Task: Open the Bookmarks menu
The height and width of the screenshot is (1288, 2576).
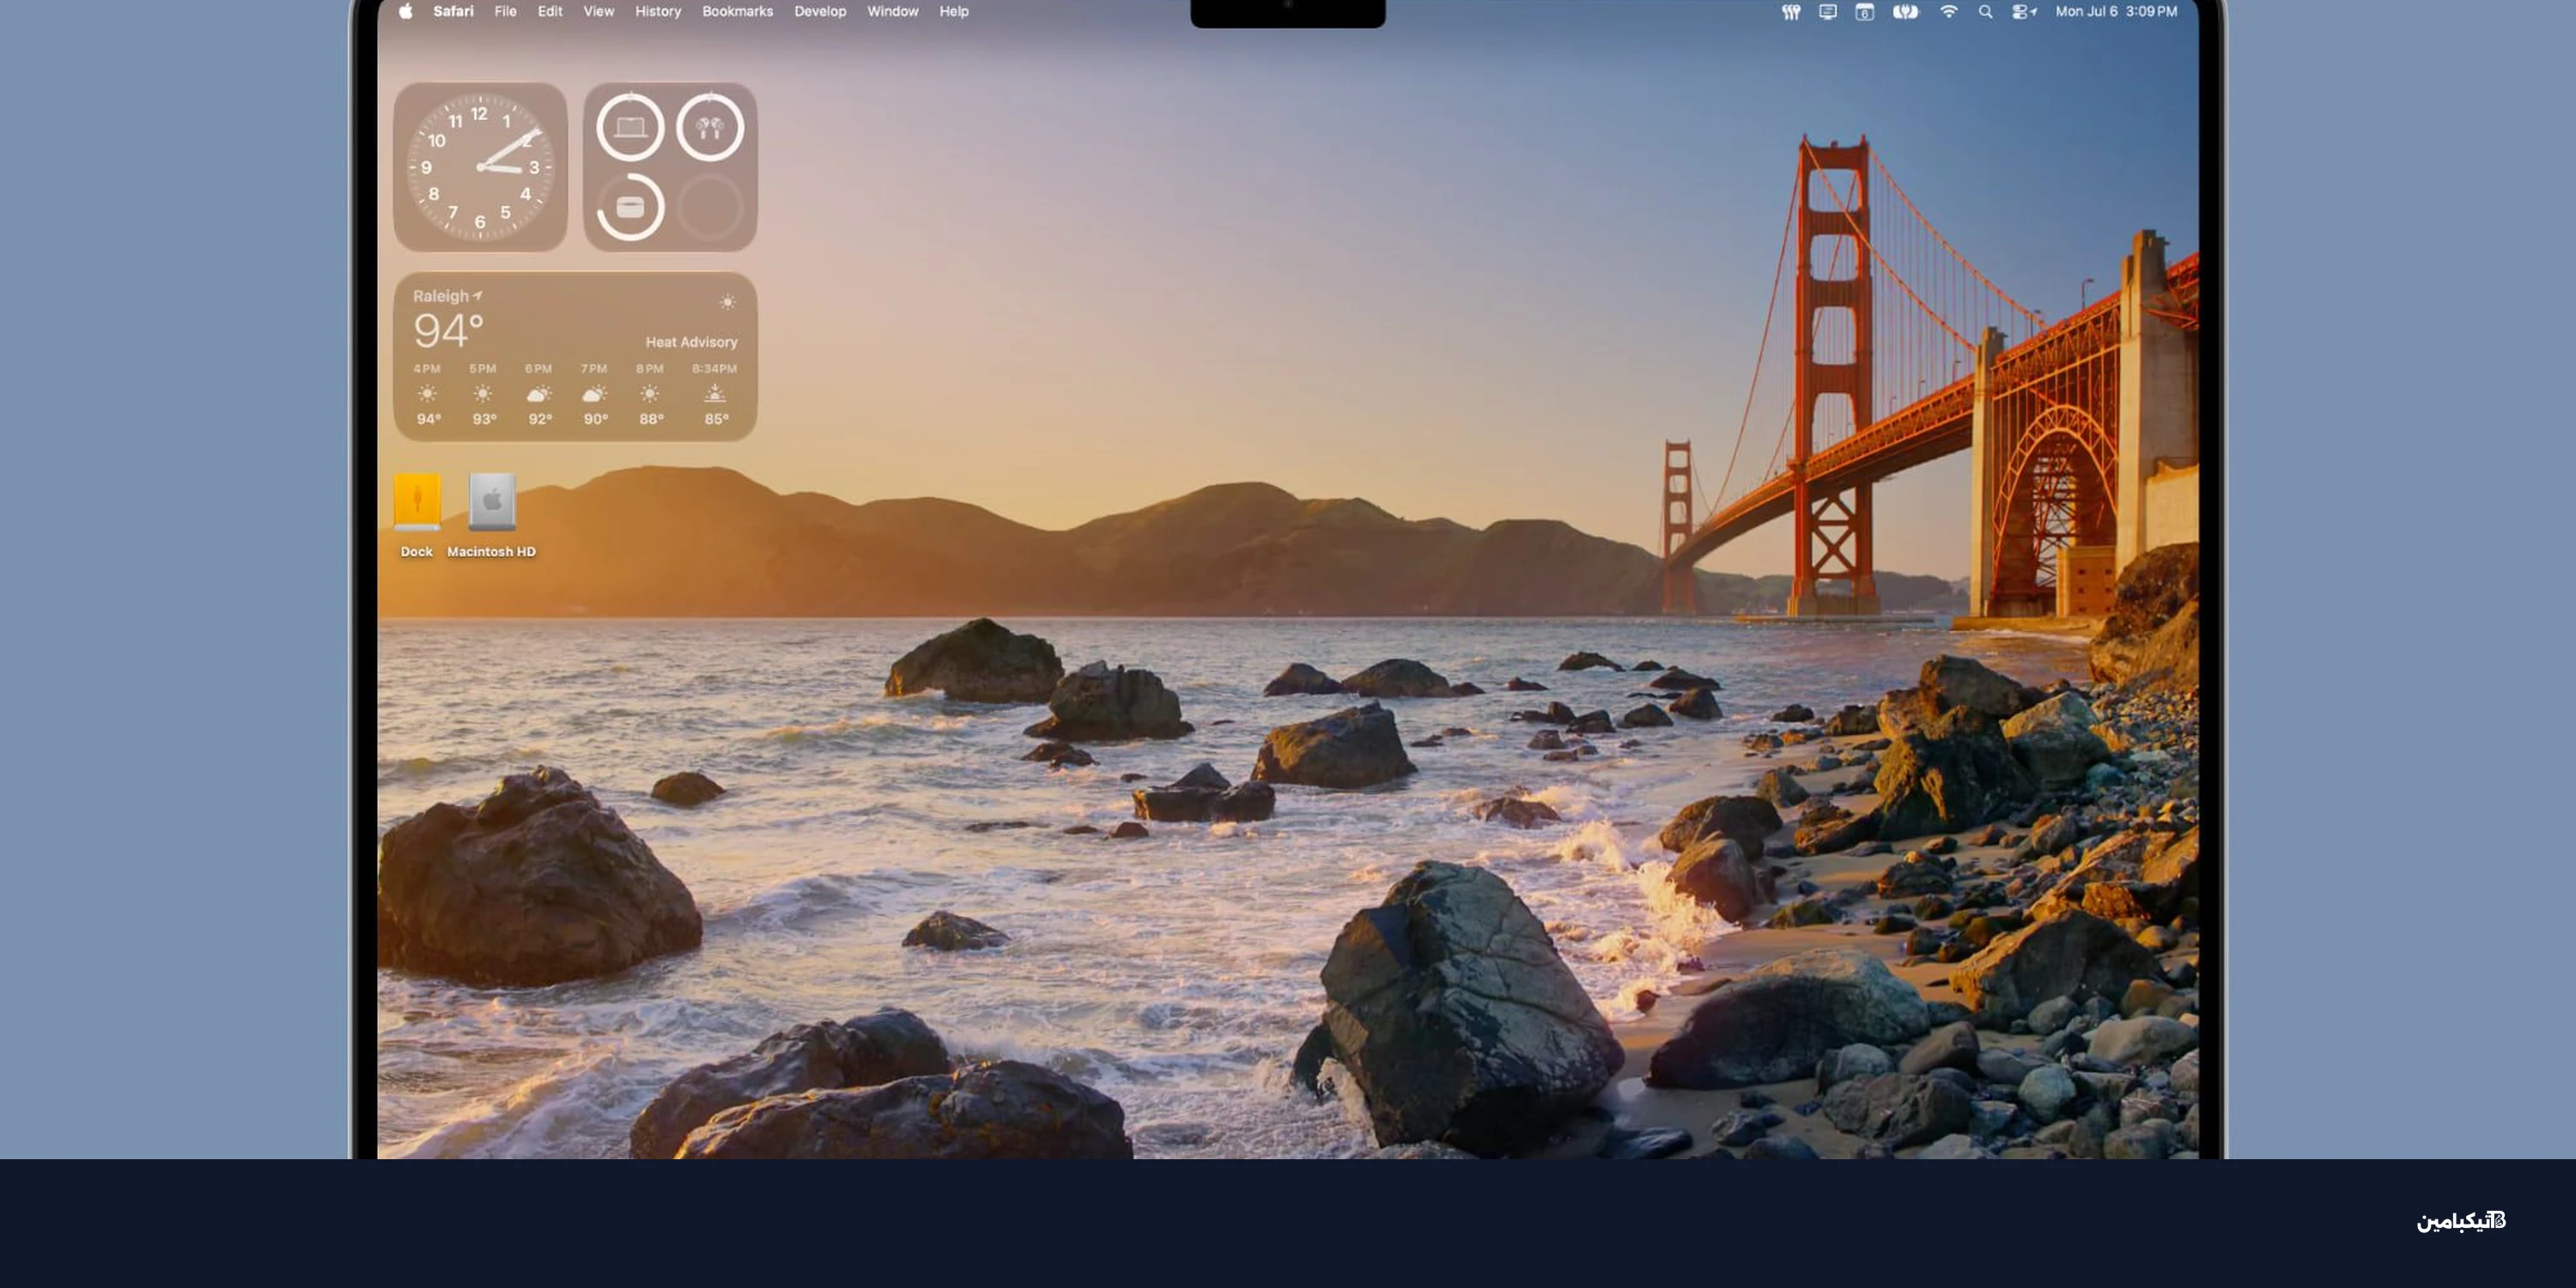Action: [x=737, y=12]
